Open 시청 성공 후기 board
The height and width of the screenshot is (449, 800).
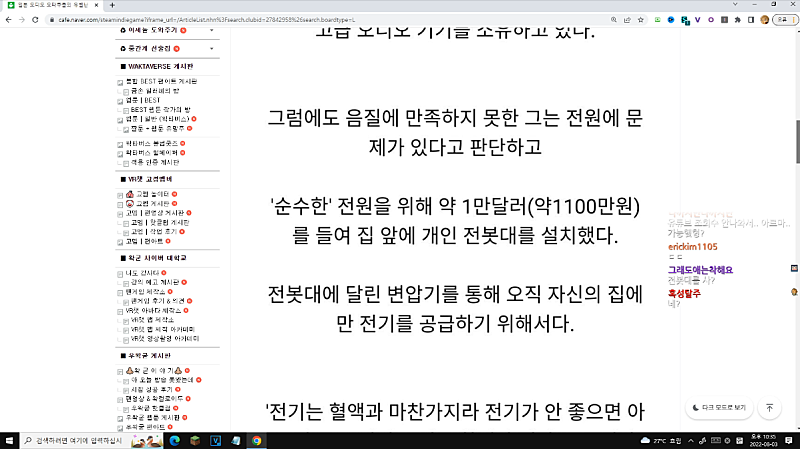[152, 390]
